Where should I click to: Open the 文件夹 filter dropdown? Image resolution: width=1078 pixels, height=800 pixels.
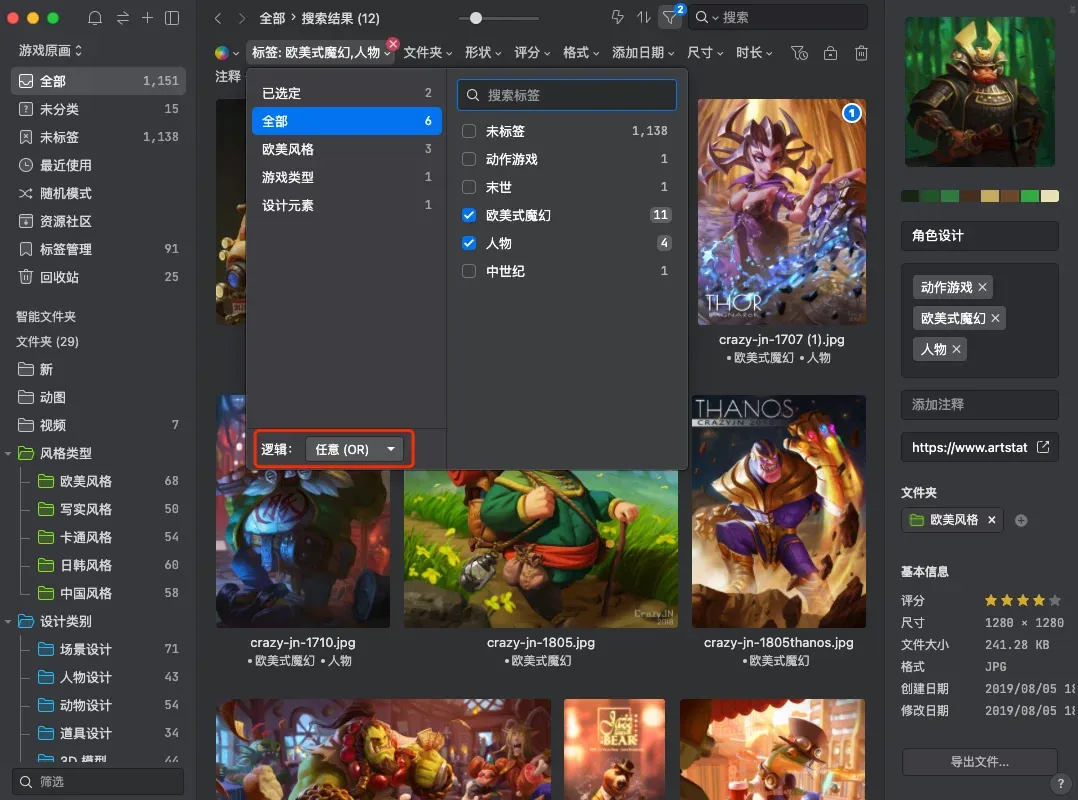tap(428, 53)
